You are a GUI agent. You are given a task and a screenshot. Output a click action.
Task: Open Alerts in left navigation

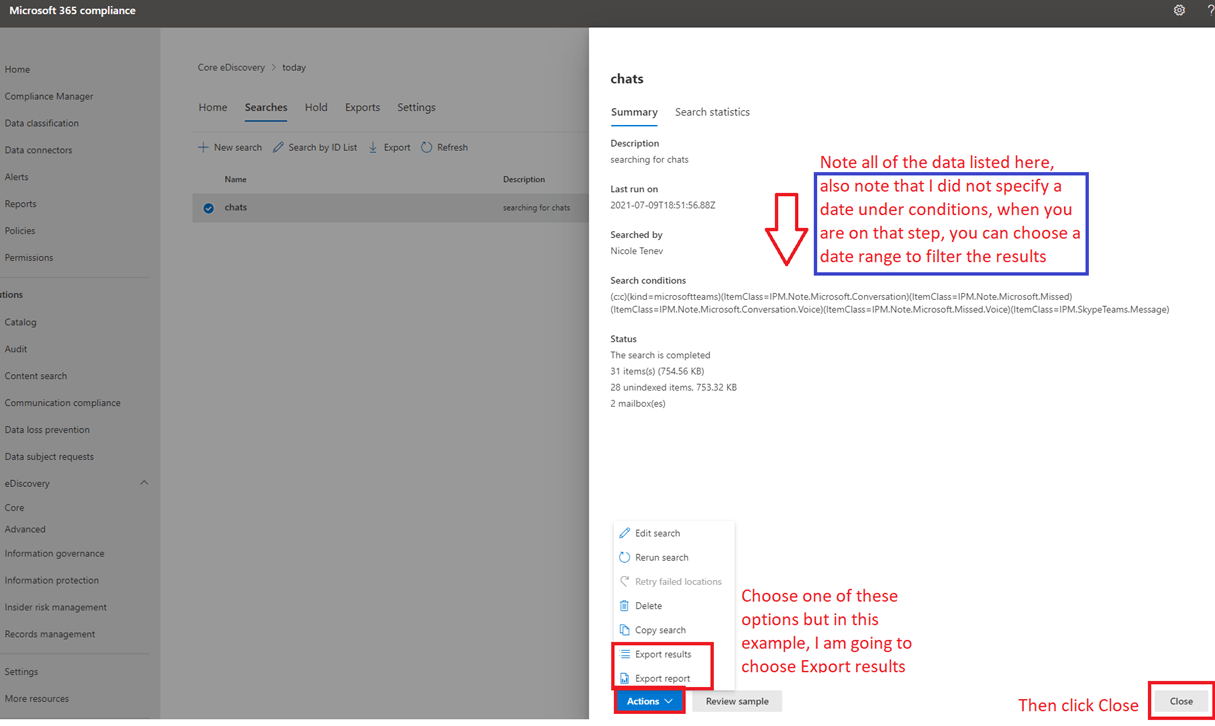pos(16,177)
